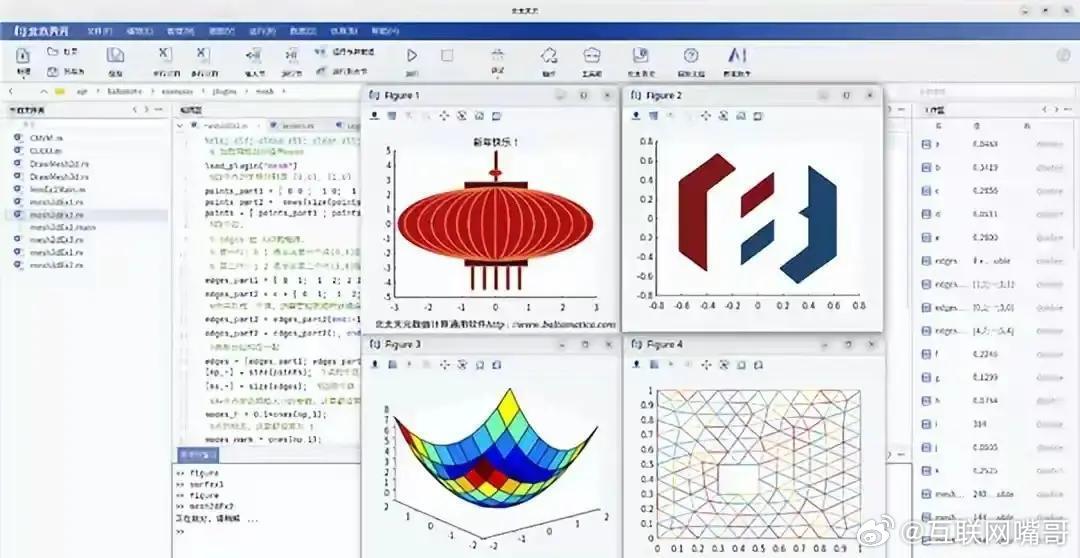Screen dimensions: 1080x558
Task: Click the code line 'load_plugin("mesh")' in editor
Action: pos(251,165)
